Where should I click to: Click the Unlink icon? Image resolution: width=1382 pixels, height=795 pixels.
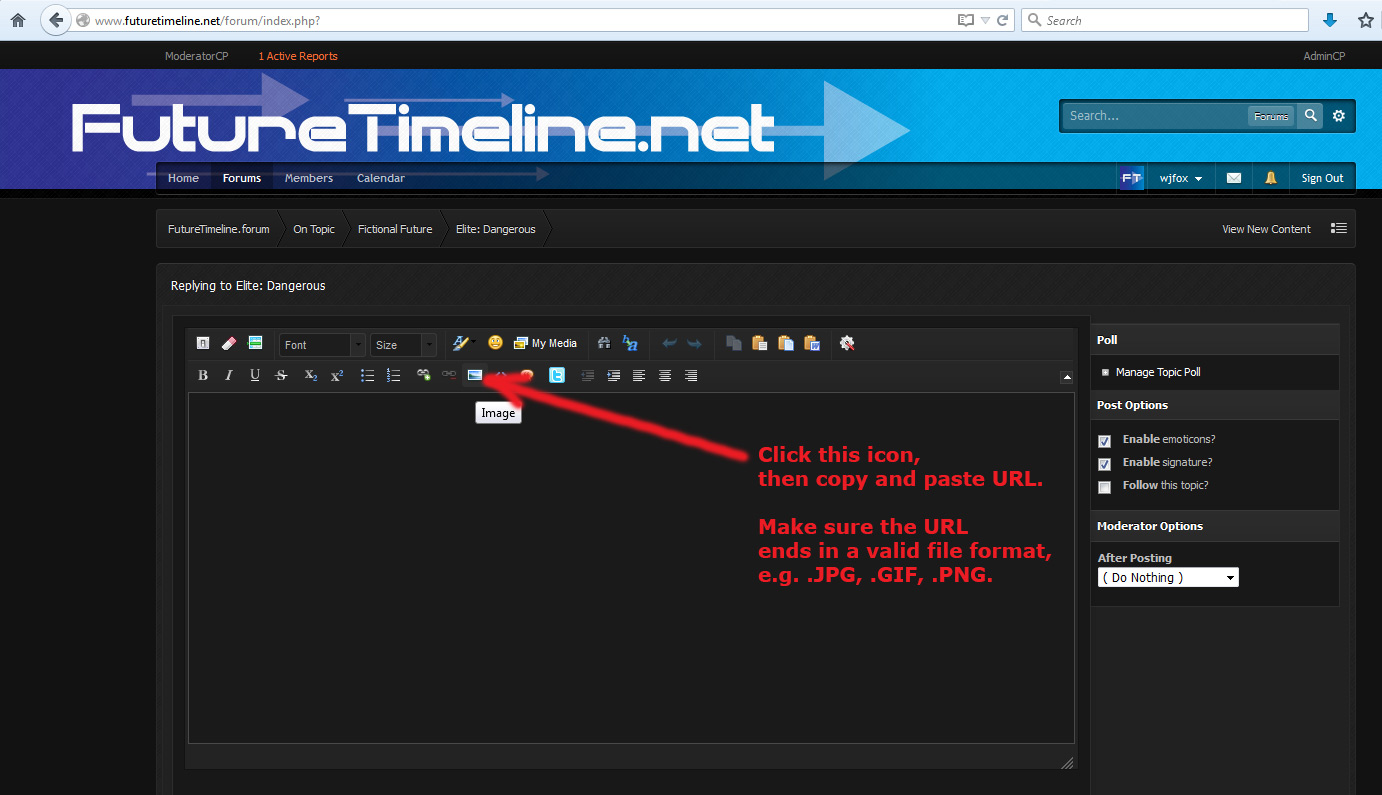tap(449, 375)
